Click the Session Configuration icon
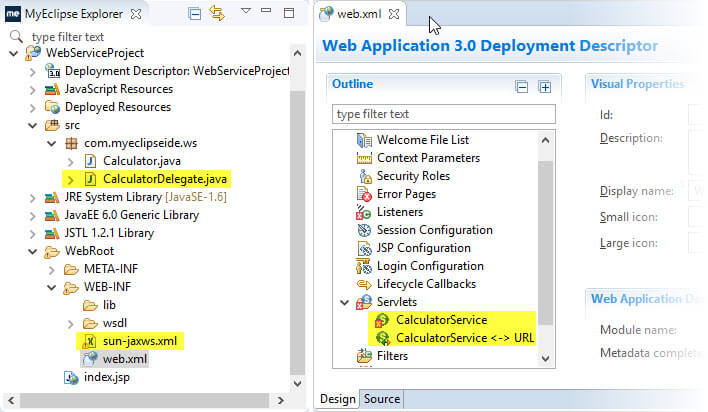The height and width of the screenshot is (412, 708). pyautogui.click(x=364, y=230)
